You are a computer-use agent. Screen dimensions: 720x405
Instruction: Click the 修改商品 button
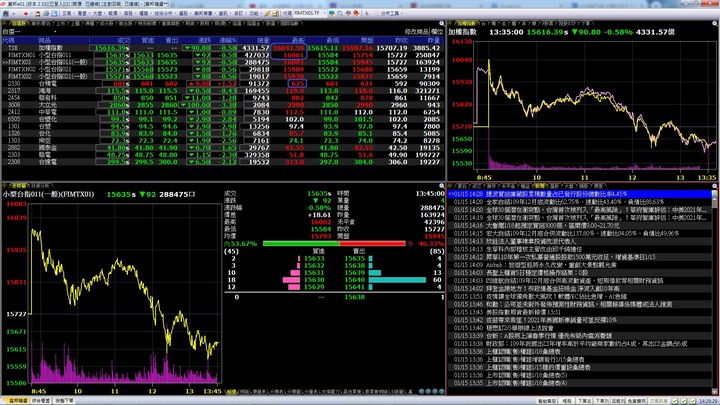[416, 32]
